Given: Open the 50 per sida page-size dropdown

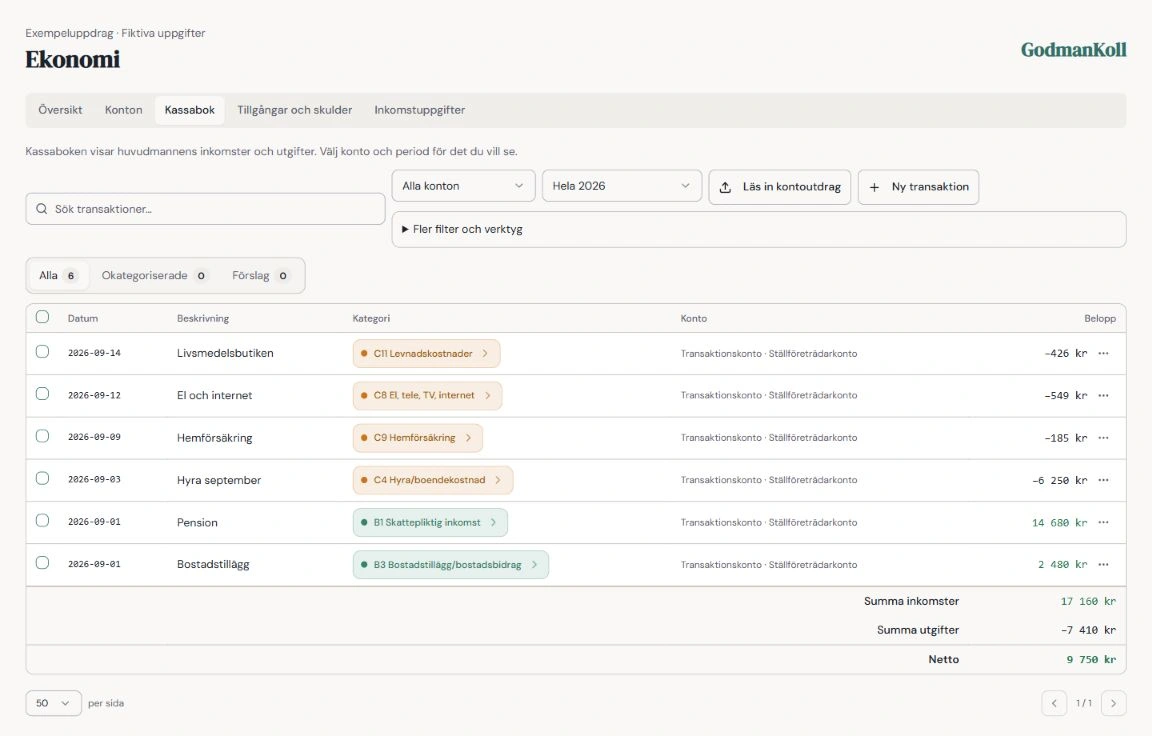Looking at the screenshot, I should coord(54,703).
